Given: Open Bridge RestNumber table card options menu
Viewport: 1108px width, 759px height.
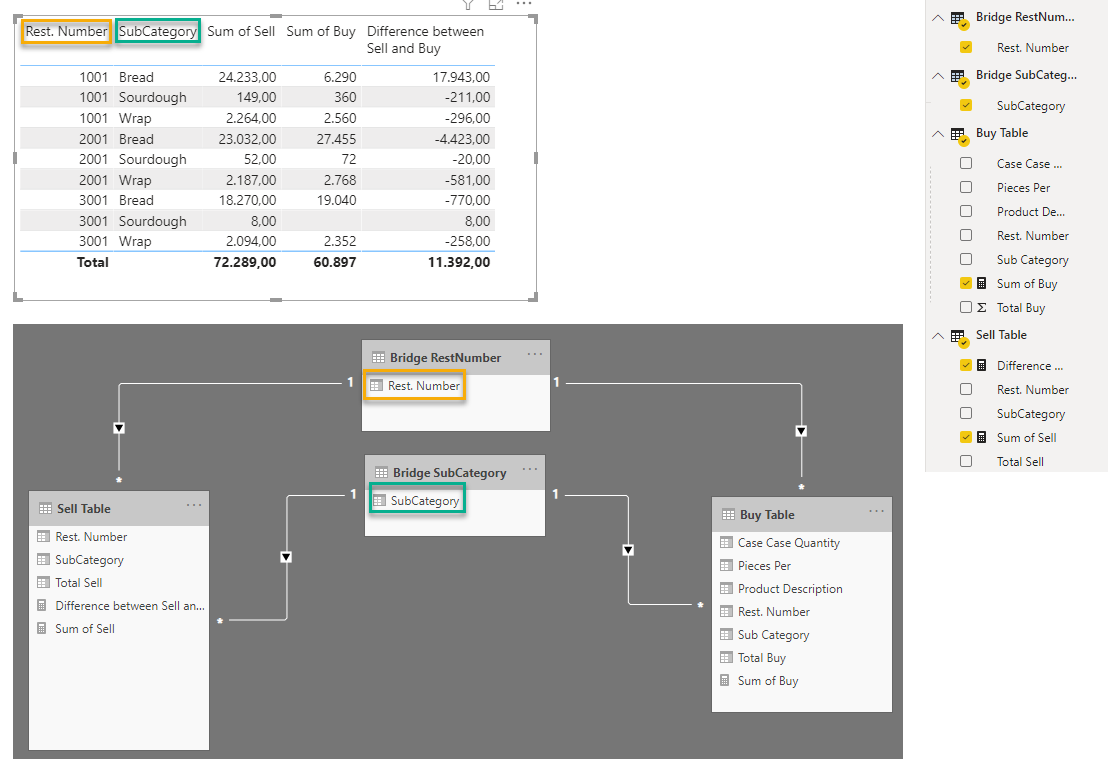Looking at the screenshot, I should [x=535, y=354].
